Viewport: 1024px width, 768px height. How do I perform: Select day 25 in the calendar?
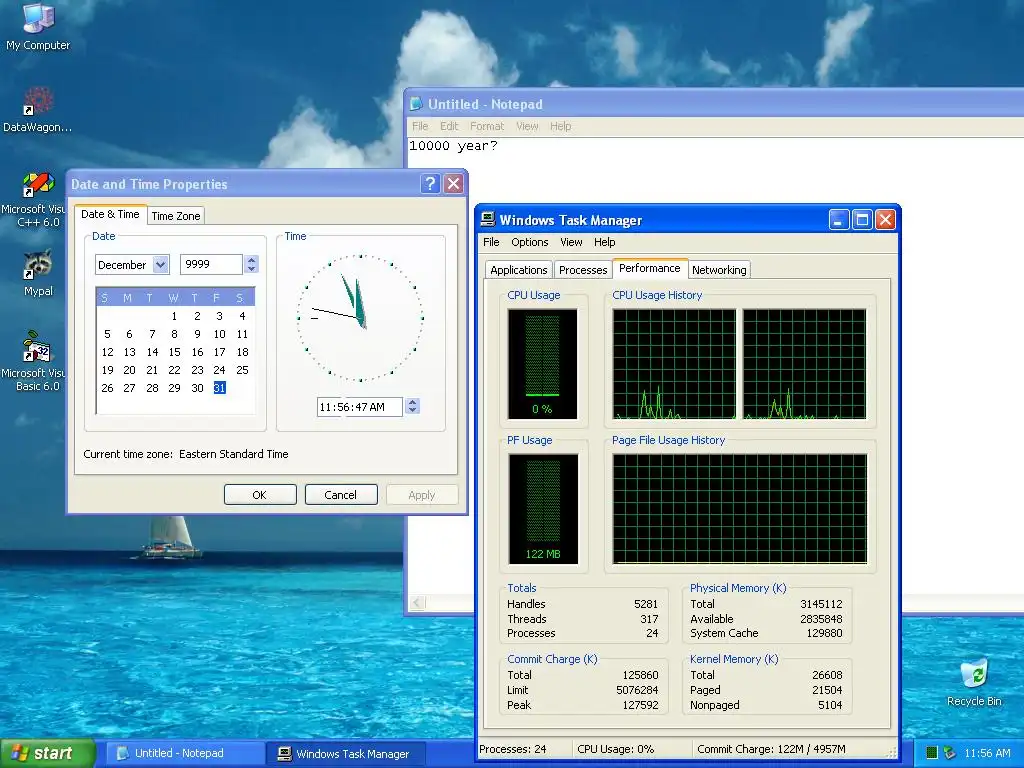[242, 370]
